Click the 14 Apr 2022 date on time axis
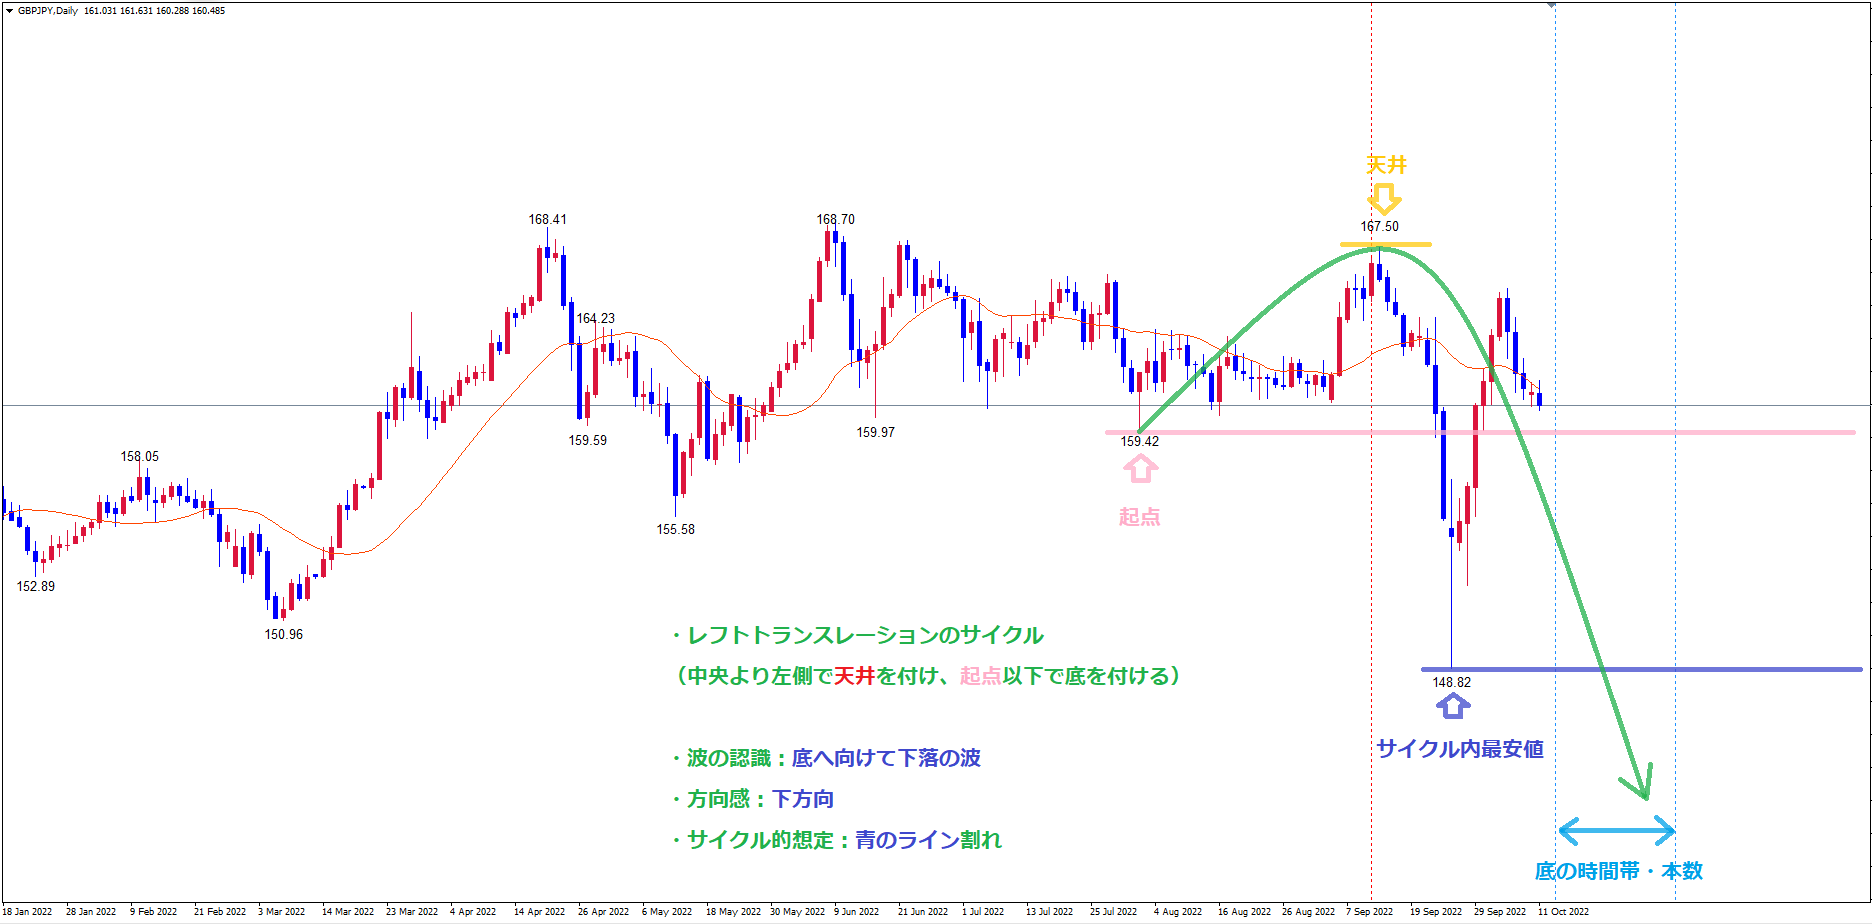This screenshot has height=924, width=1872. point(539,911)
